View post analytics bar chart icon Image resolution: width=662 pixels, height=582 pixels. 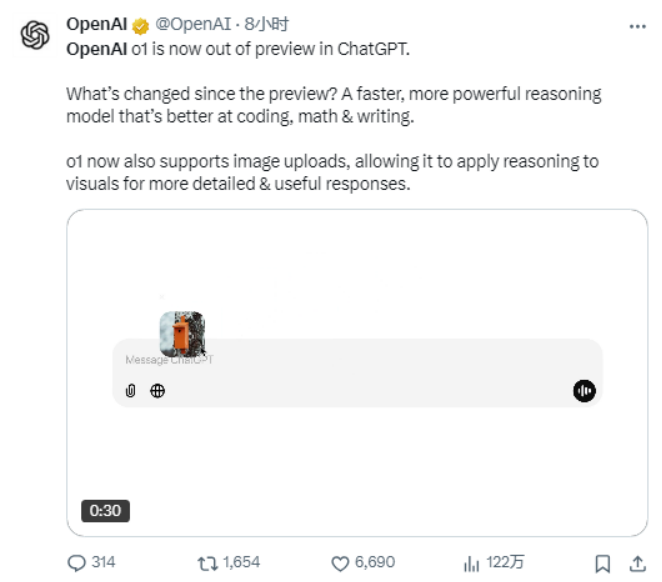(472, 563)
